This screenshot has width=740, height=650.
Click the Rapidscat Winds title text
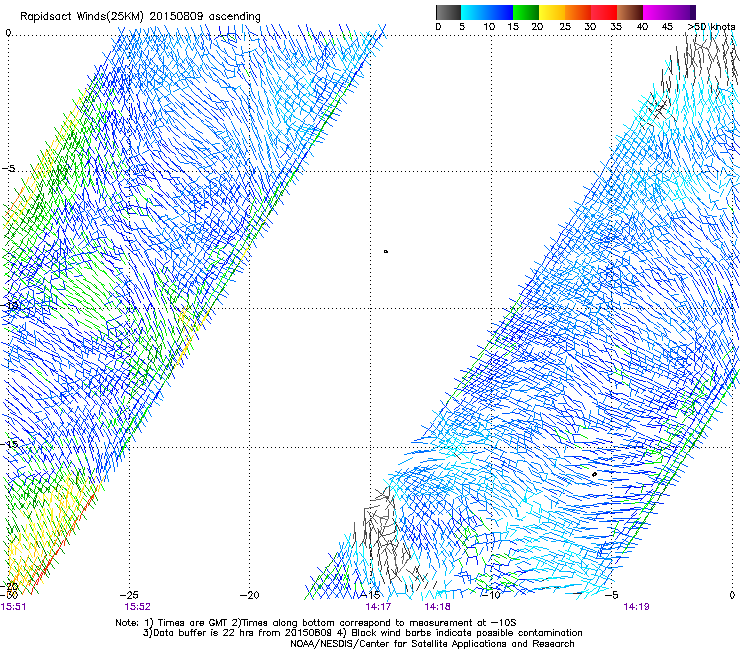pyautogui.click(x=140, y=17)
